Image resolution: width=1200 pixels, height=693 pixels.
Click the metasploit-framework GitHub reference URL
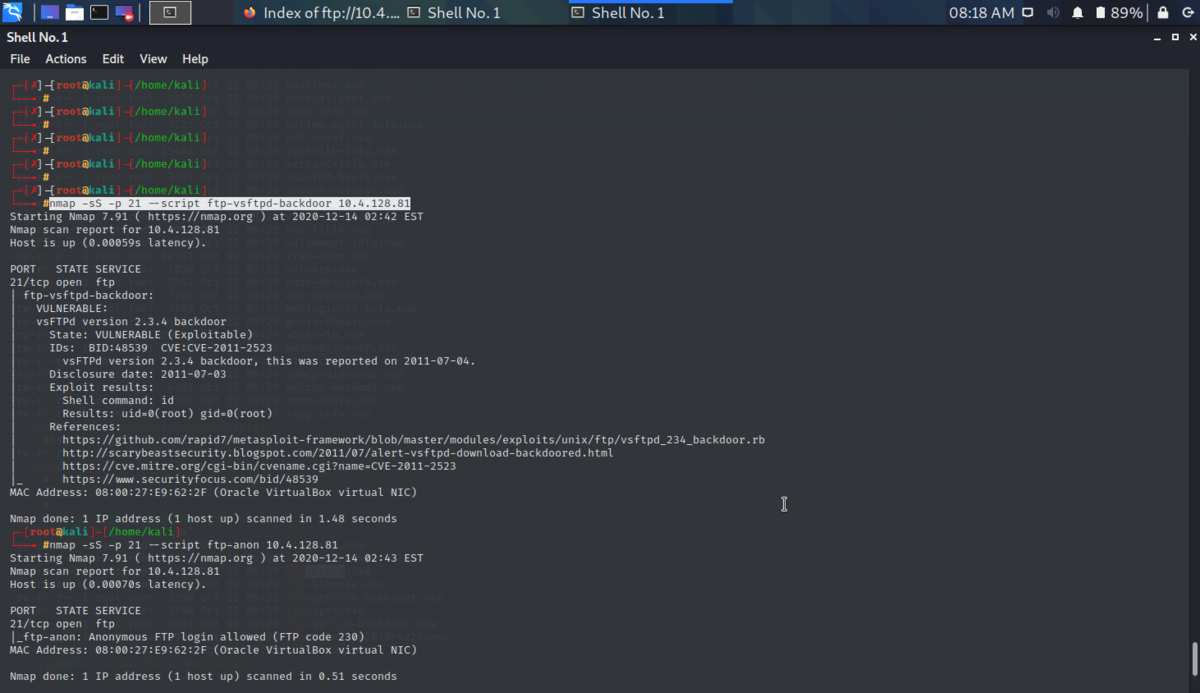[413, 439]
